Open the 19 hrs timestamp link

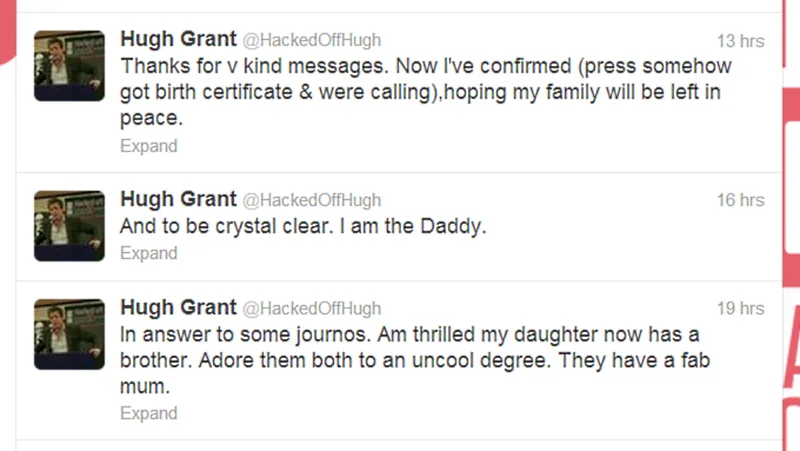click(x=740, y=307)
